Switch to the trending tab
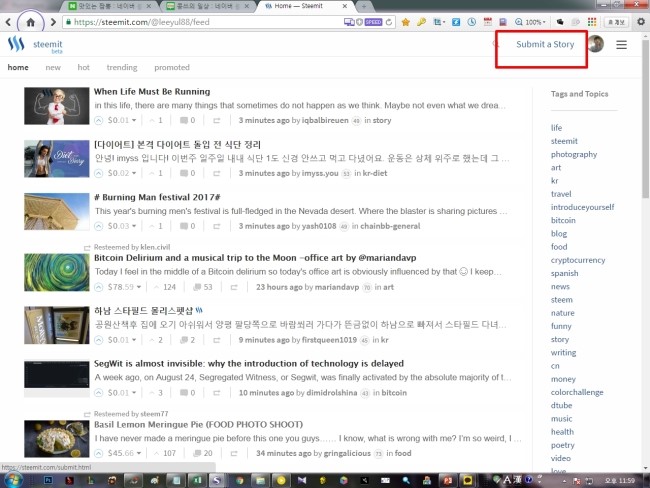The height and width of the screenshot is (488, 650). 122,68
